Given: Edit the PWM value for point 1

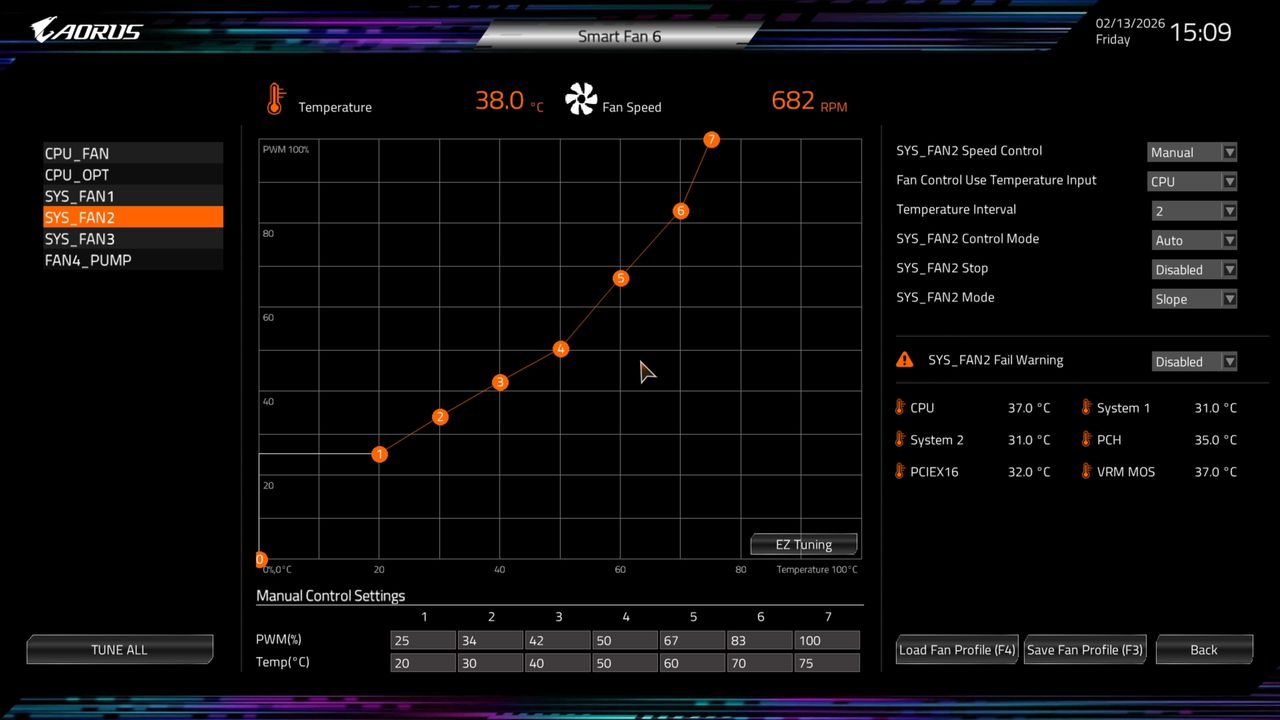Looking at the screenshot, I should click(x=423, y=640).
